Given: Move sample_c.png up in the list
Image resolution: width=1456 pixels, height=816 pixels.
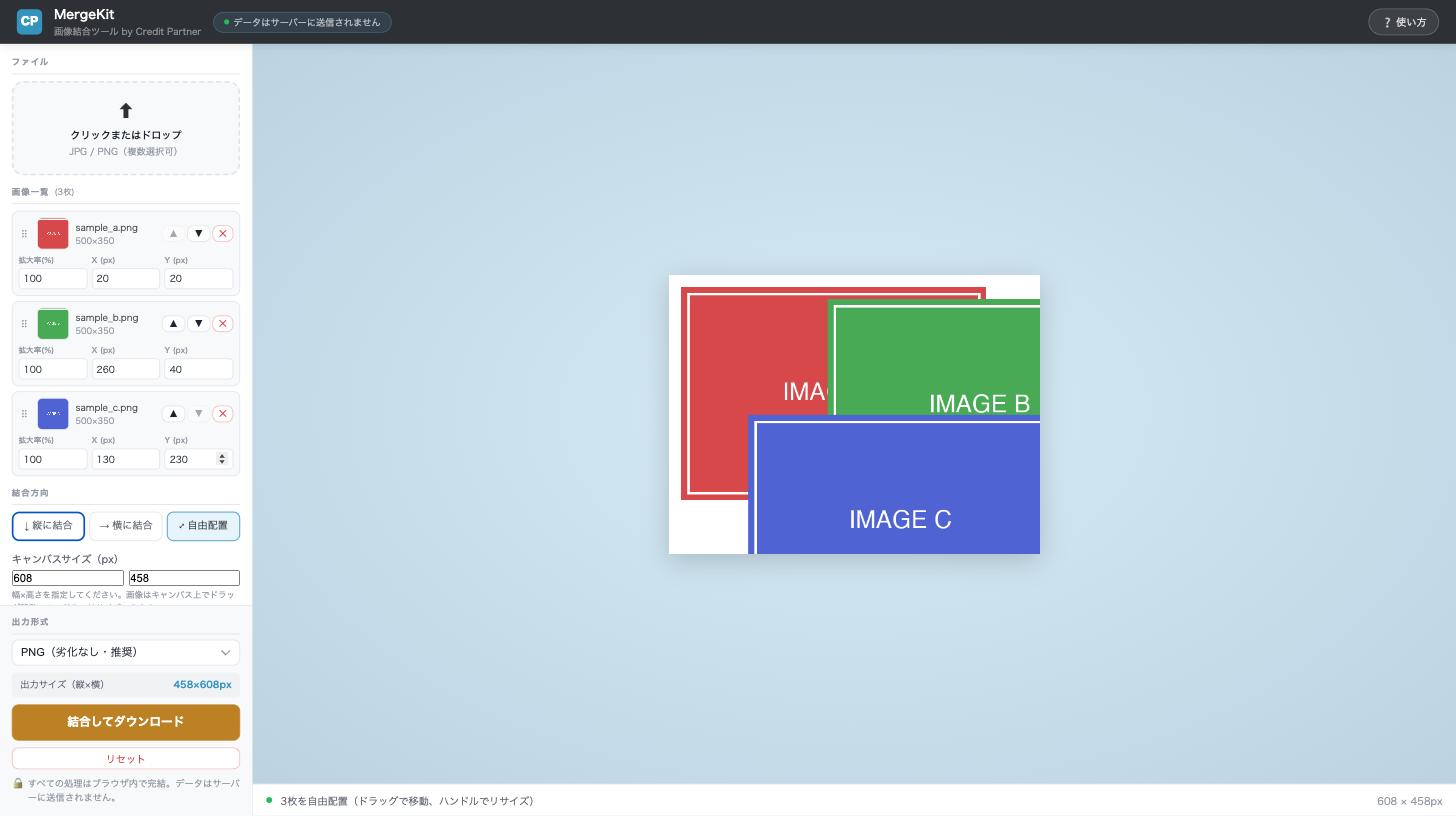Looking at the screenshot, I should point(173,414).
